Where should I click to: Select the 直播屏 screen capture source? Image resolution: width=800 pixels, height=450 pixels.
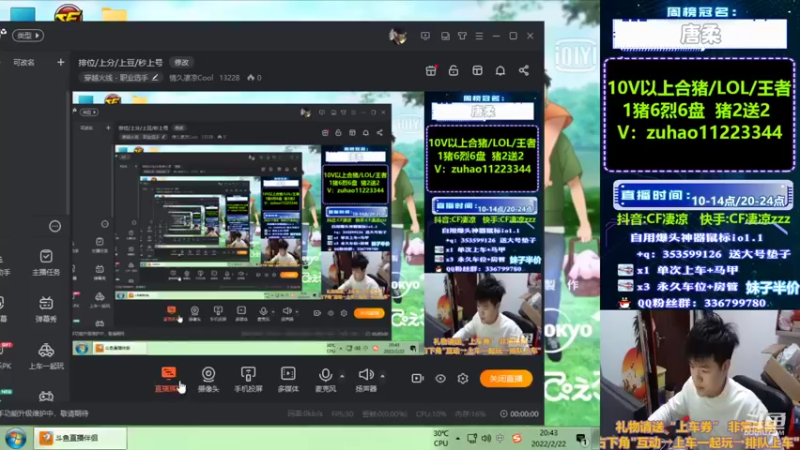coord(168,379)
